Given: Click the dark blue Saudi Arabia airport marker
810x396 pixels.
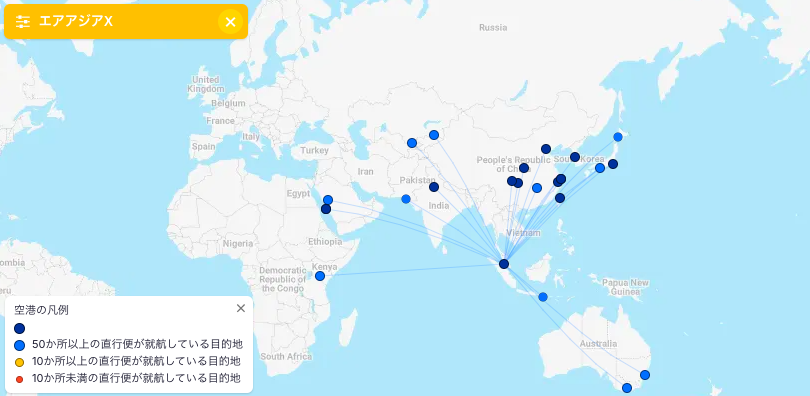Looking at the screenshot, I should tap(326, 209).
